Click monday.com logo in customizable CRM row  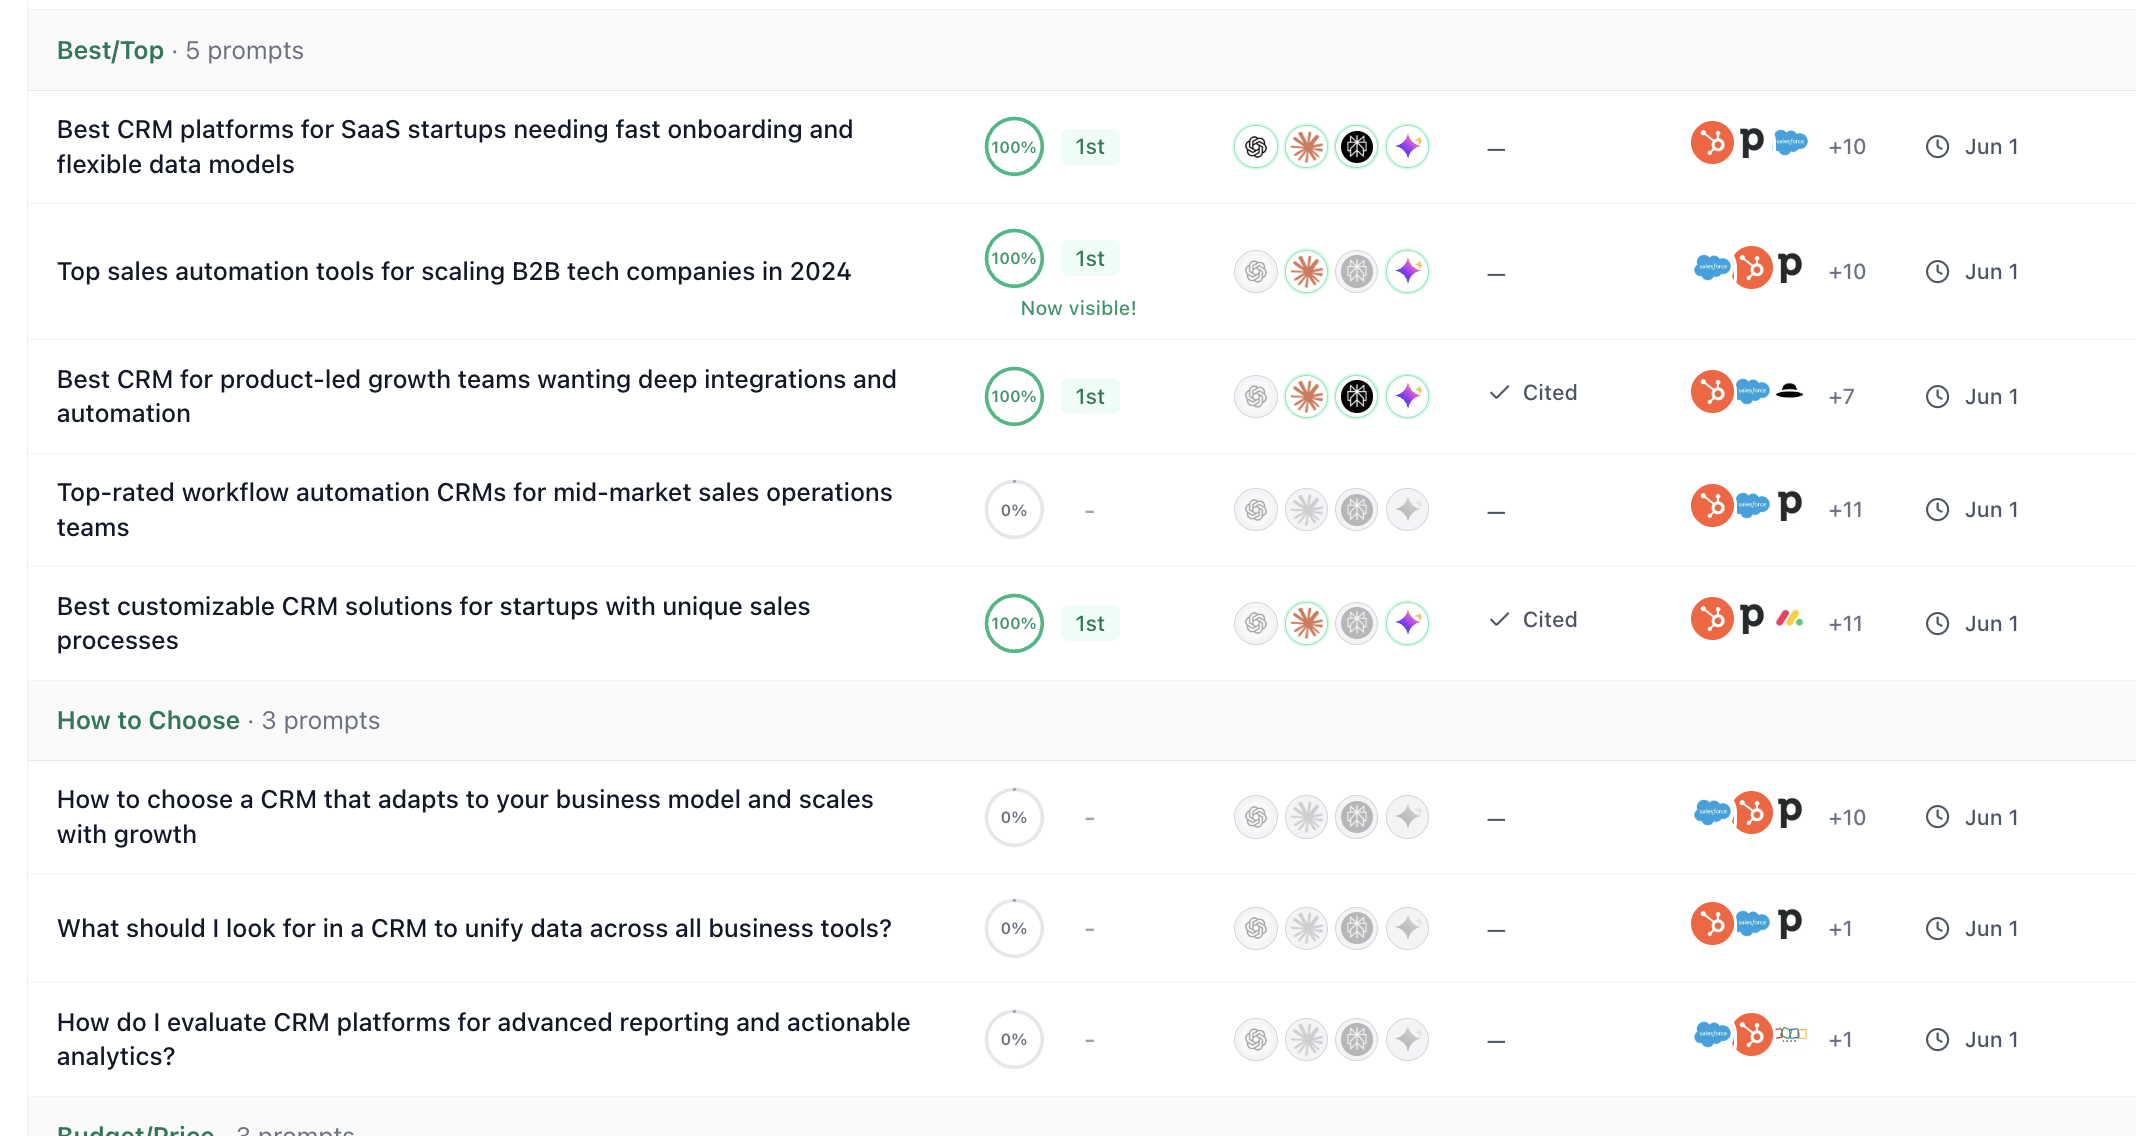coord(1790,619)
